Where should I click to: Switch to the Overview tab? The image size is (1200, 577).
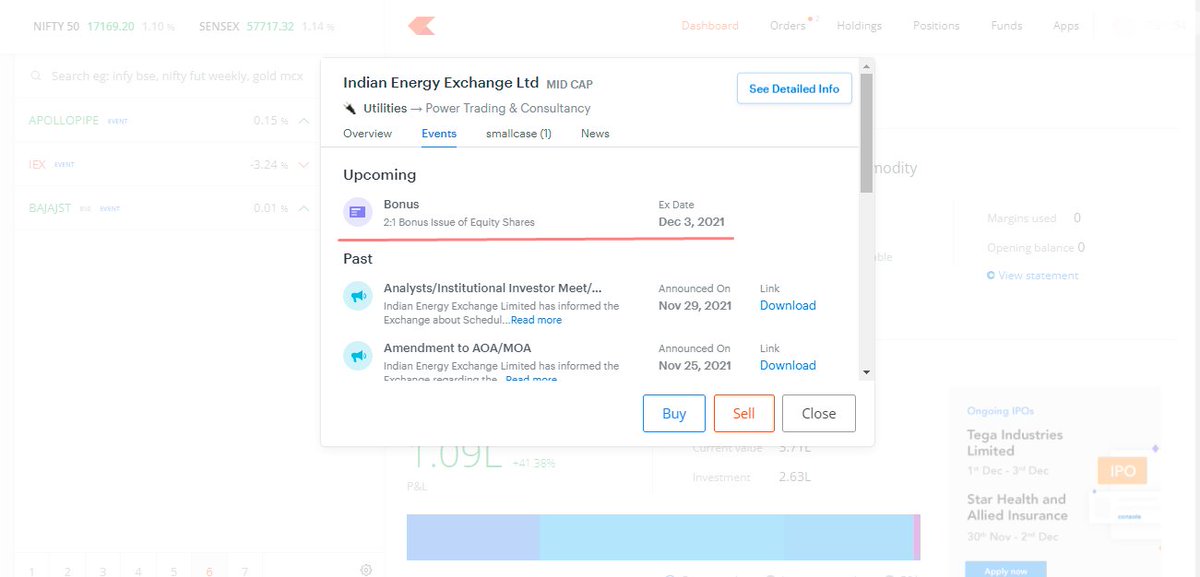[x=367, y=133]
